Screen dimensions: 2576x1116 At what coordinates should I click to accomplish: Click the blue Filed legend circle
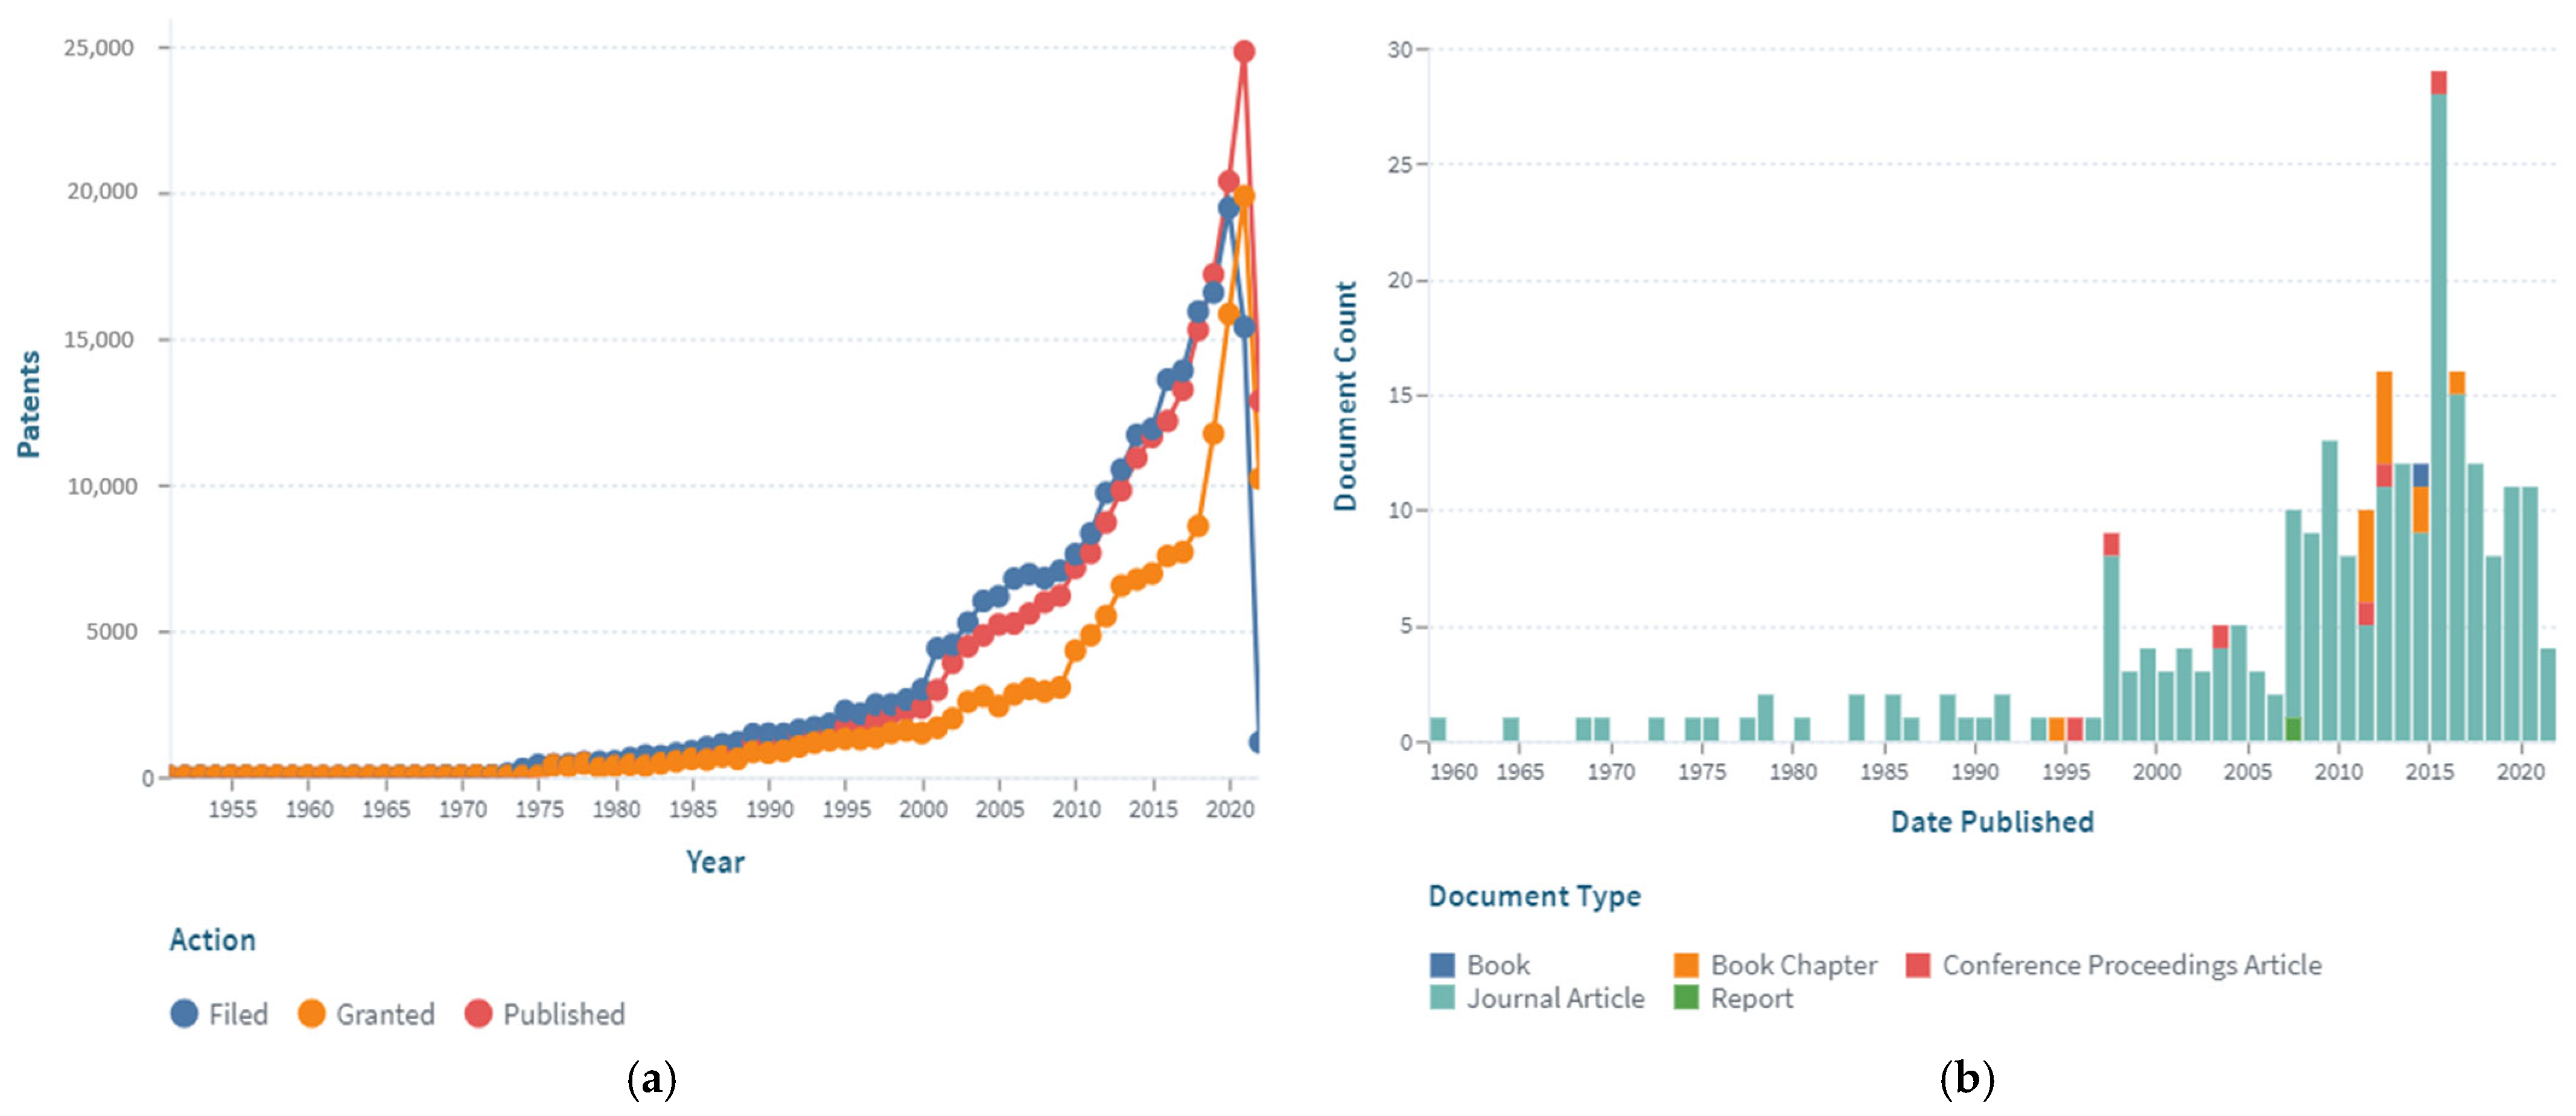184,1013
